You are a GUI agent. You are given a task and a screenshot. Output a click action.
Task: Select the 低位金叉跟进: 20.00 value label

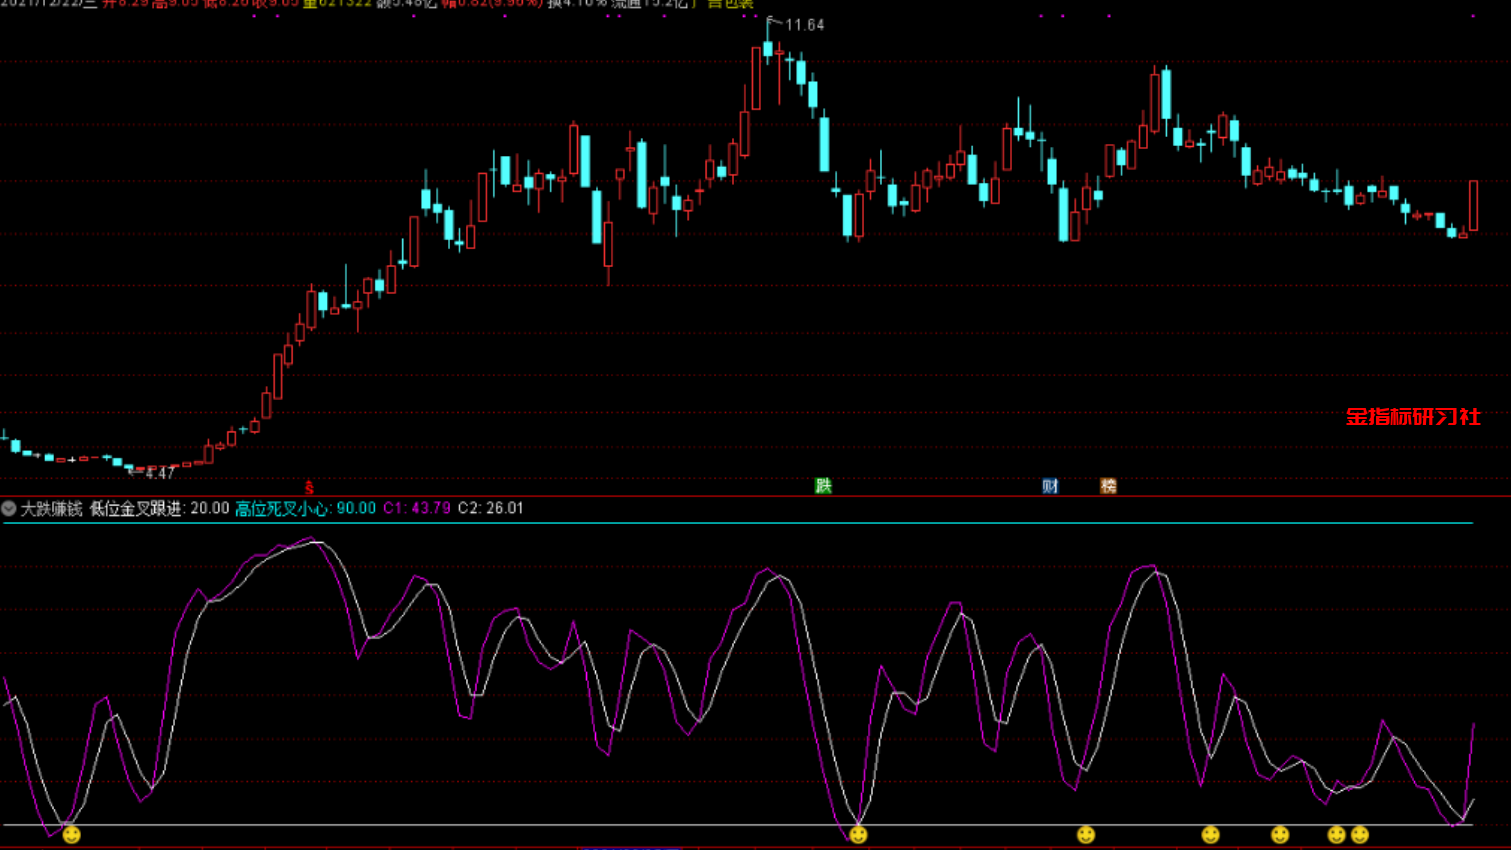160,508
